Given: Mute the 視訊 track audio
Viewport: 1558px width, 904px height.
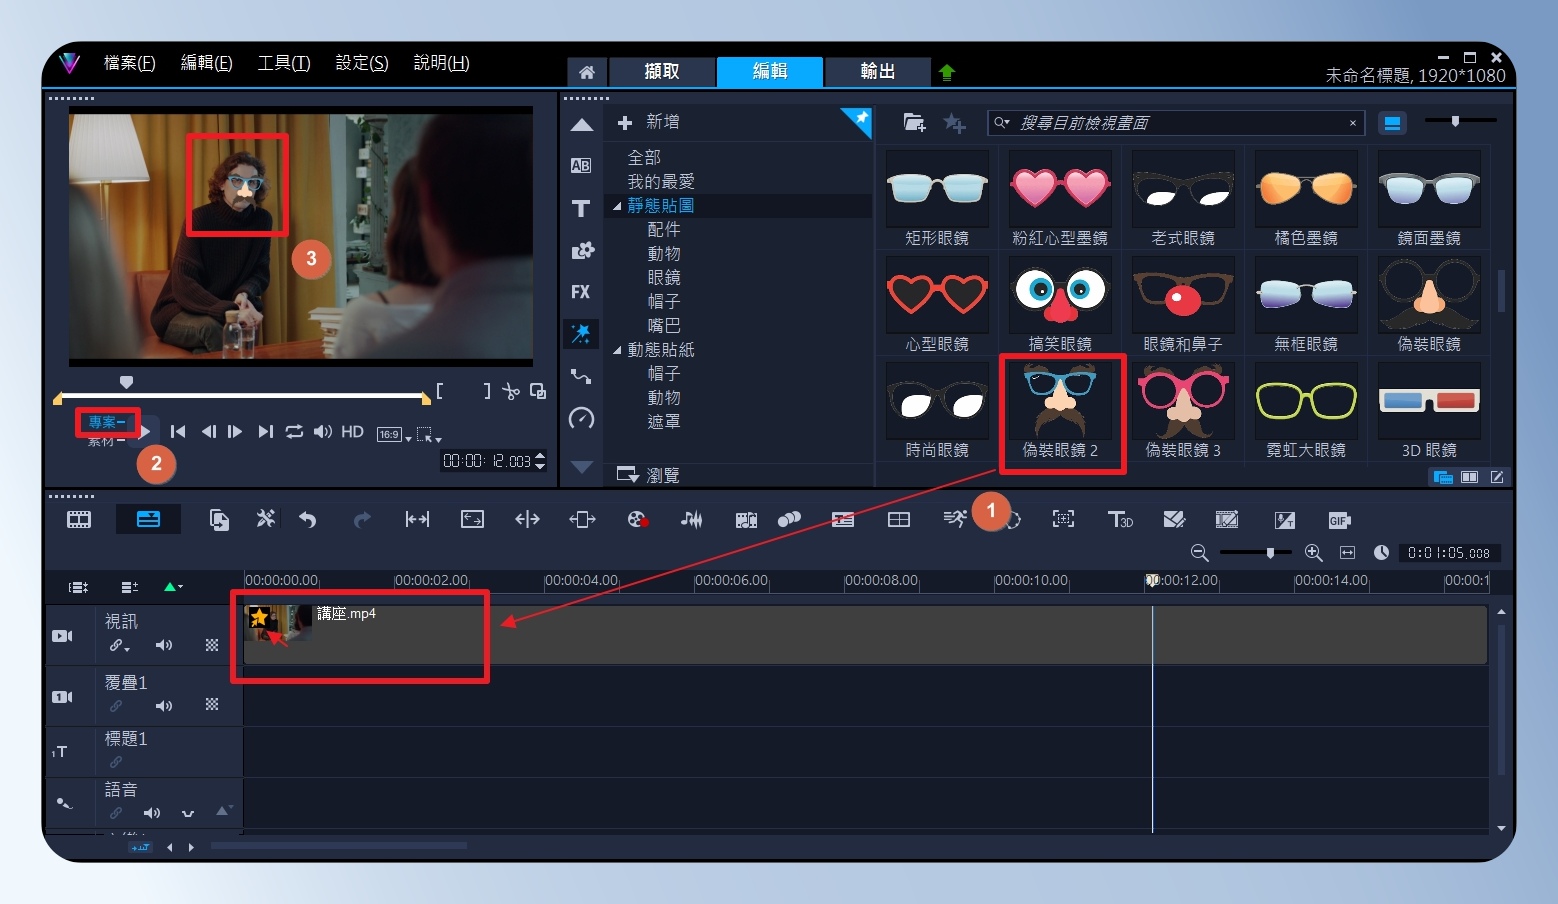Looking at the screenshot, I should [x=164, y=645].
